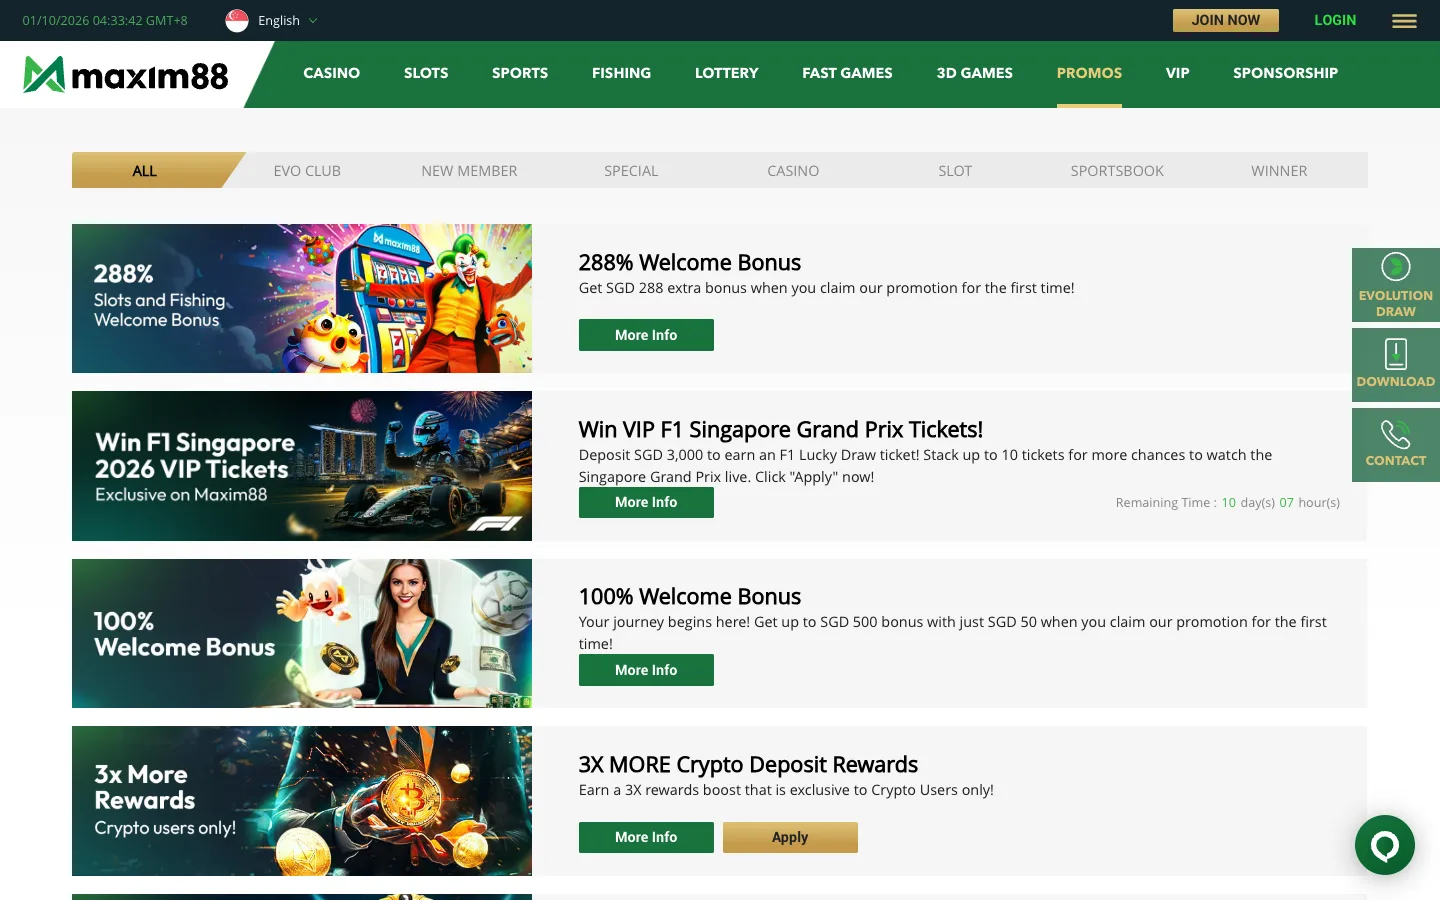Viewport: 1440px width, 900px height.
Task: Switch to the NEW MEMBER tab
Action: coord(469,171)
